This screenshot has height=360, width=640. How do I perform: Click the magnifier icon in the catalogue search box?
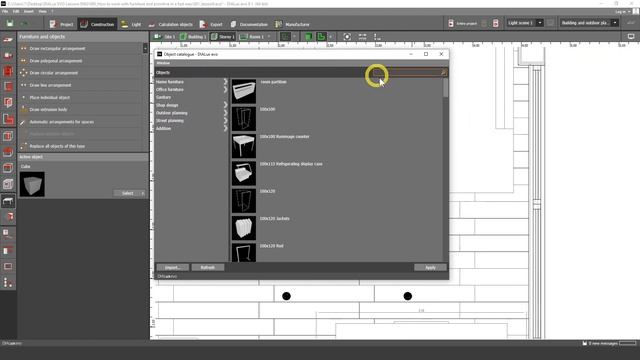pyautogui.click(x=443, y=73)
